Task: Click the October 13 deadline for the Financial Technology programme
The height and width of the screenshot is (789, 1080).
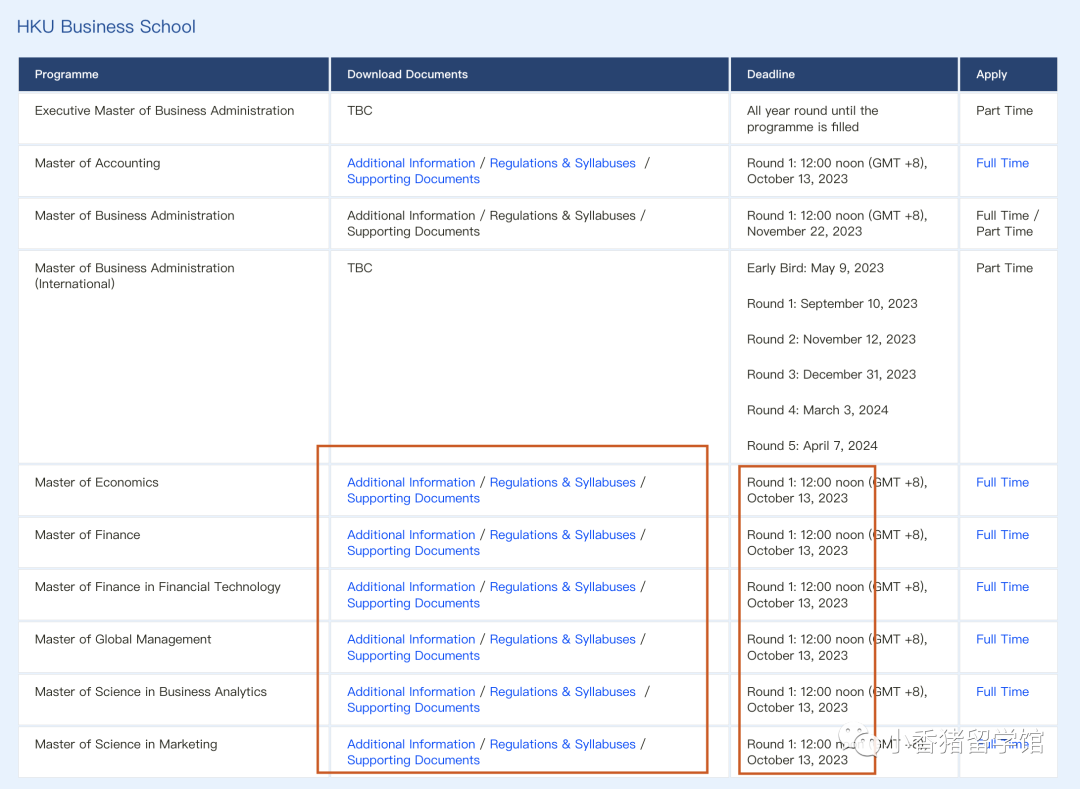Action: (837, 596)
